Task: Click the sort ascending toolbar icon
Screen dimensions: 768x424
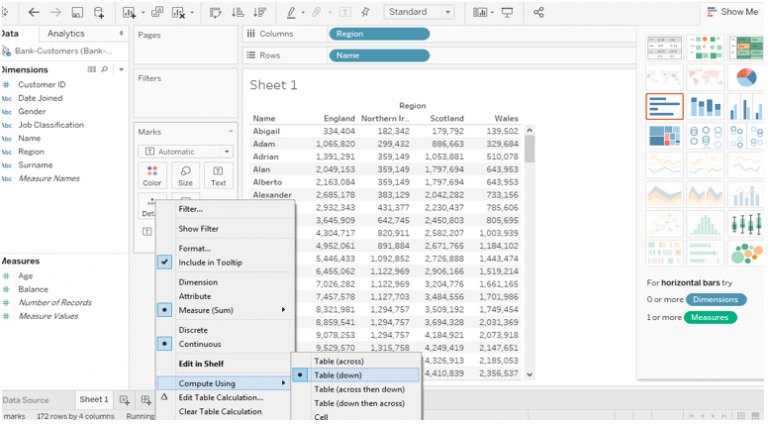Action: pyautogui.click(x=238, y=12)
